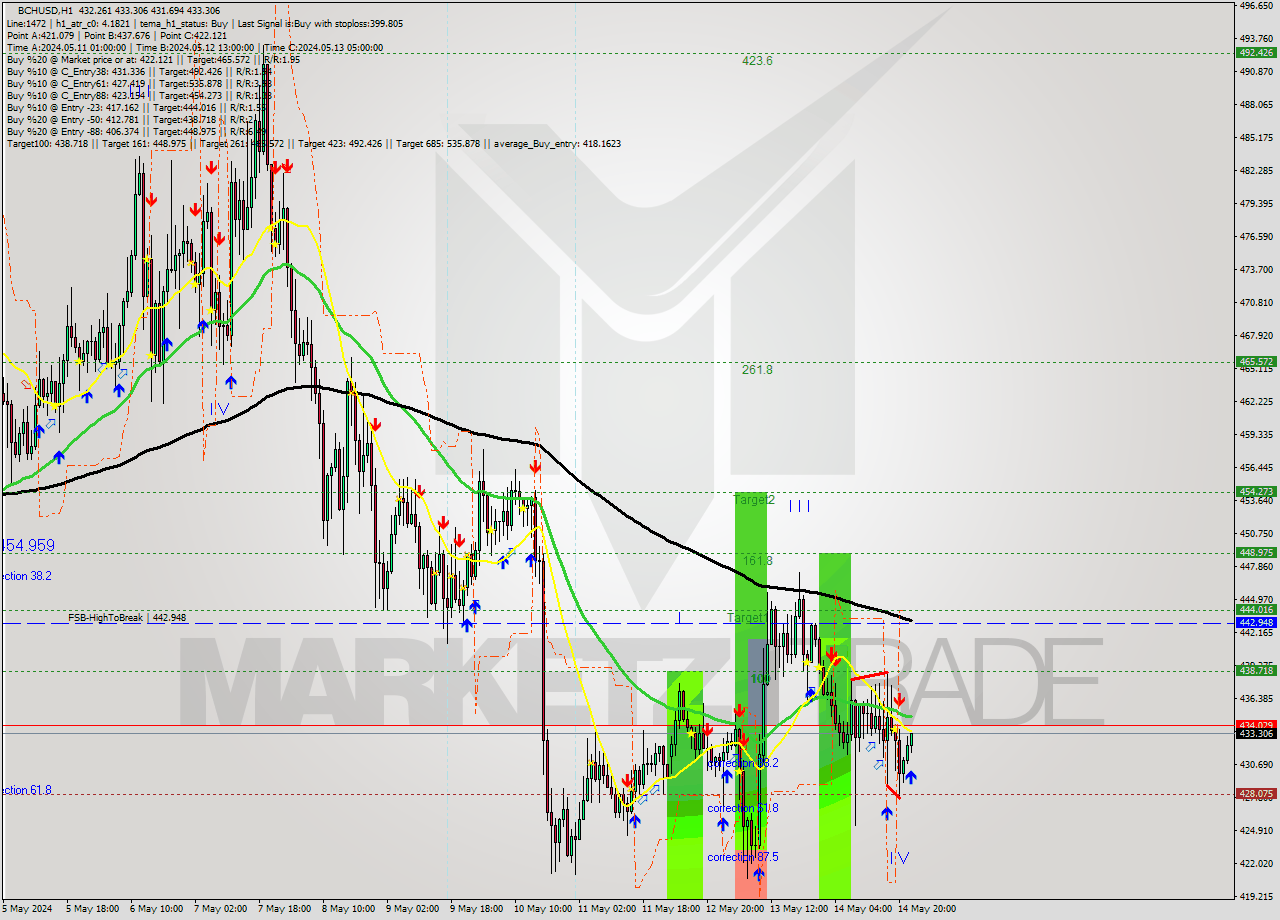The height and width of the screenshot is (920, 1280).
Task: Click the 'Buy %10 @ C_Entry38: 431.336' line
Action: click(x=139, y=71)
